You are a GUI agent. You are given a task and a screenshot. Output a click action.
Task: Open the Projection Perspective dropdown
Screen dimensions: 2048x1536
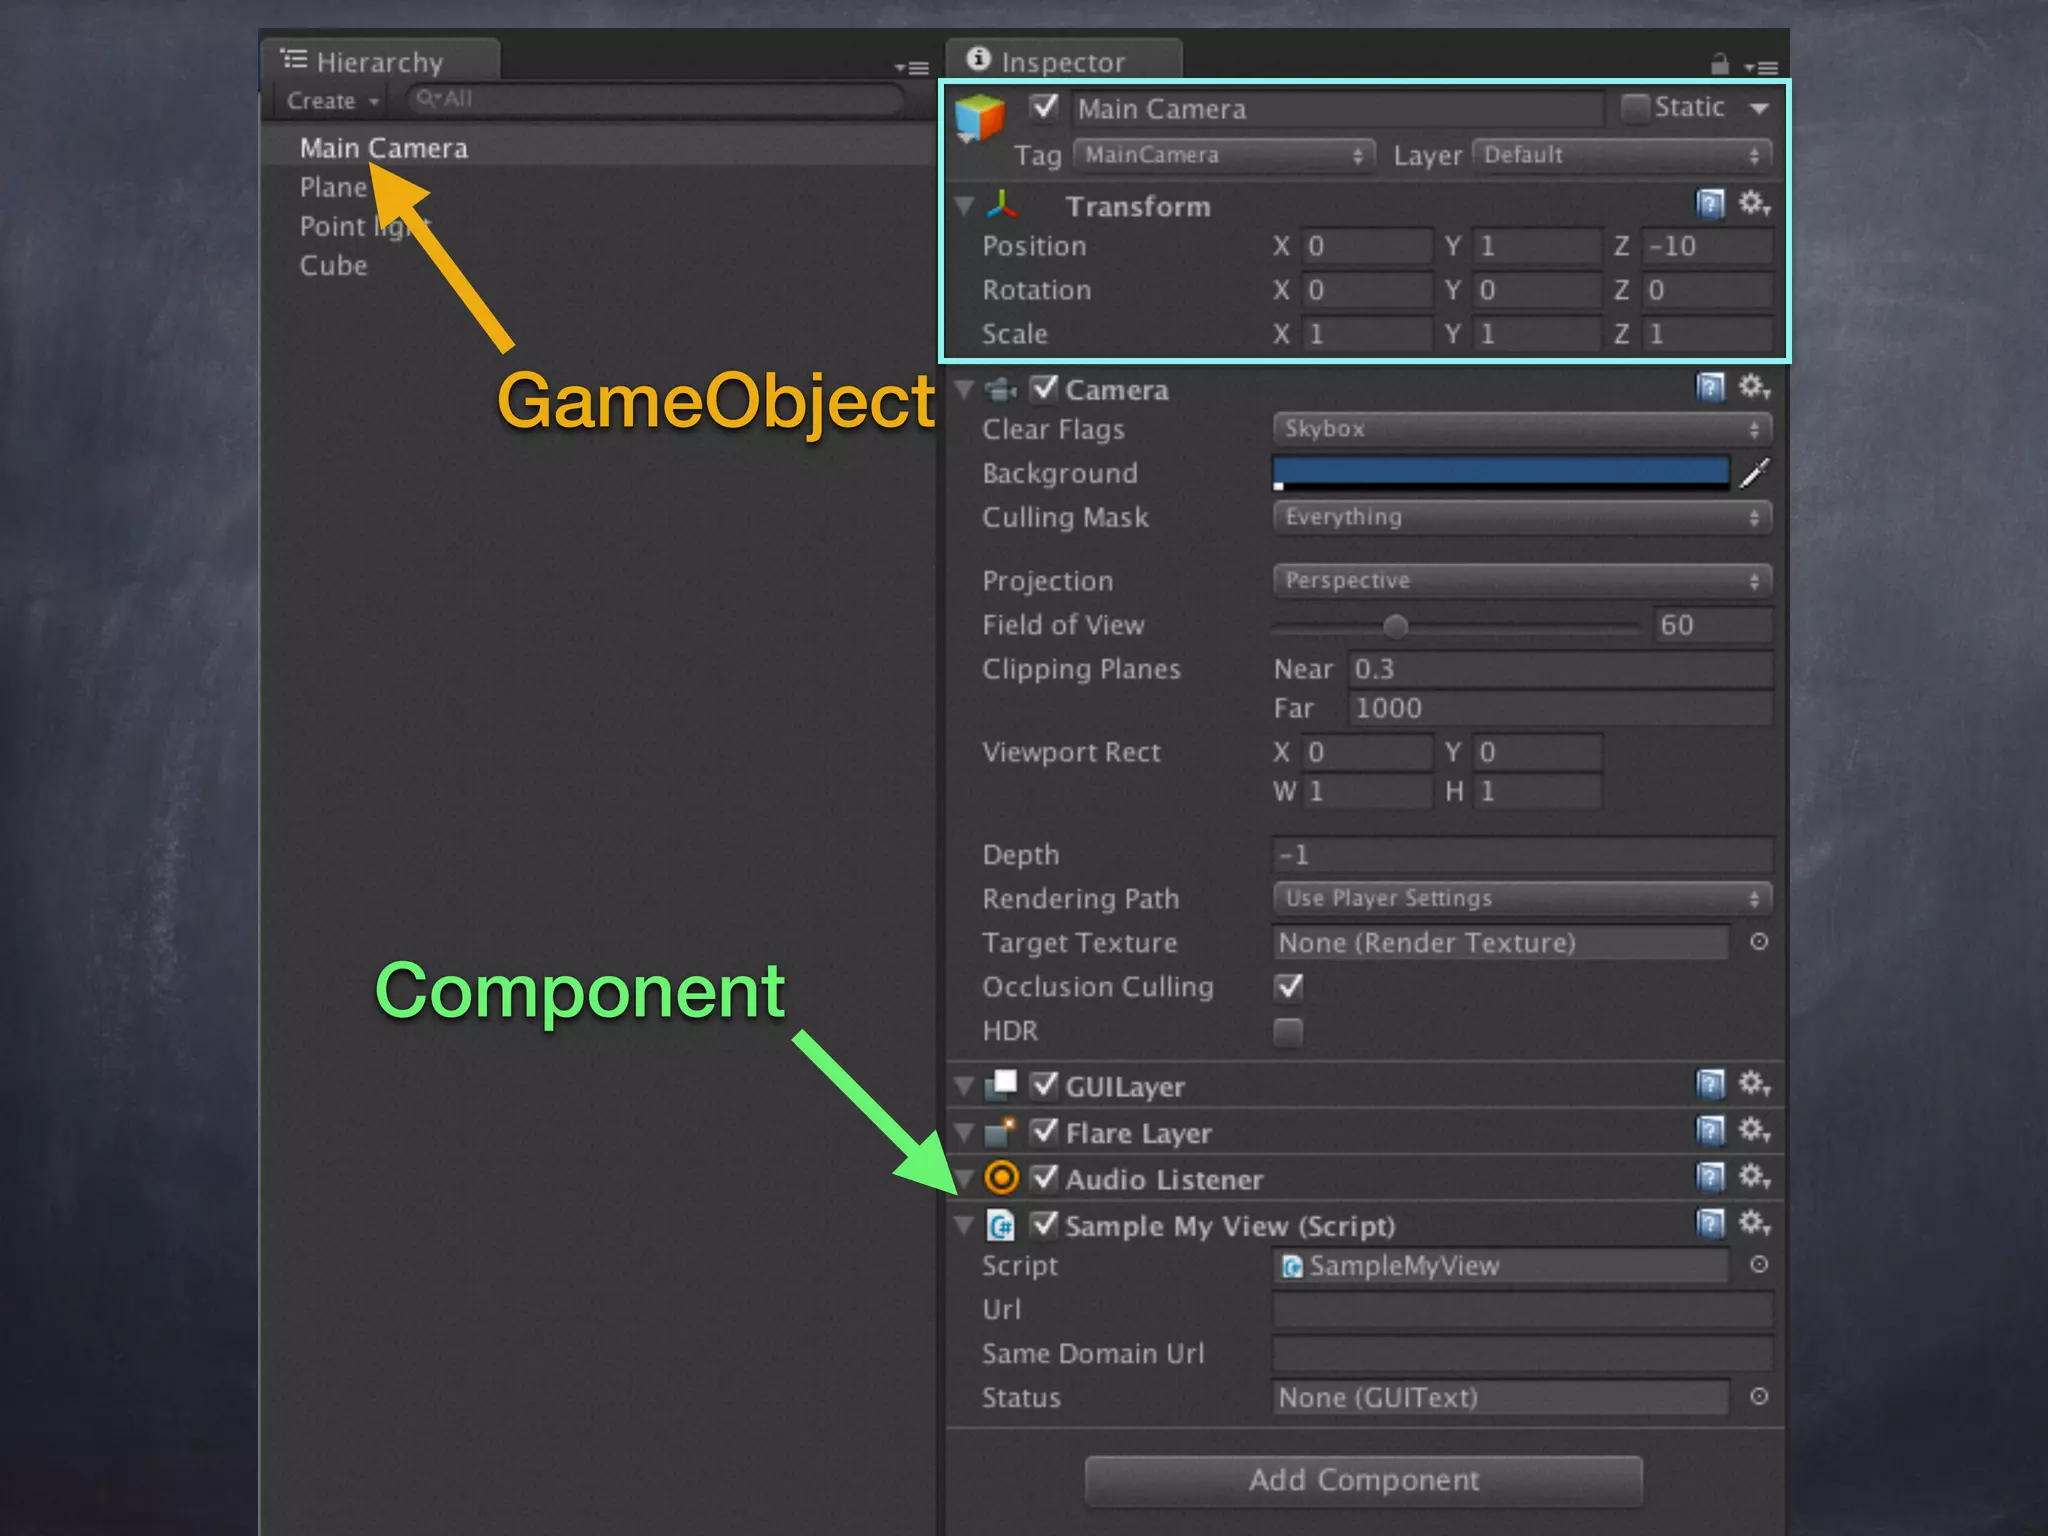tap(1521, 581)
